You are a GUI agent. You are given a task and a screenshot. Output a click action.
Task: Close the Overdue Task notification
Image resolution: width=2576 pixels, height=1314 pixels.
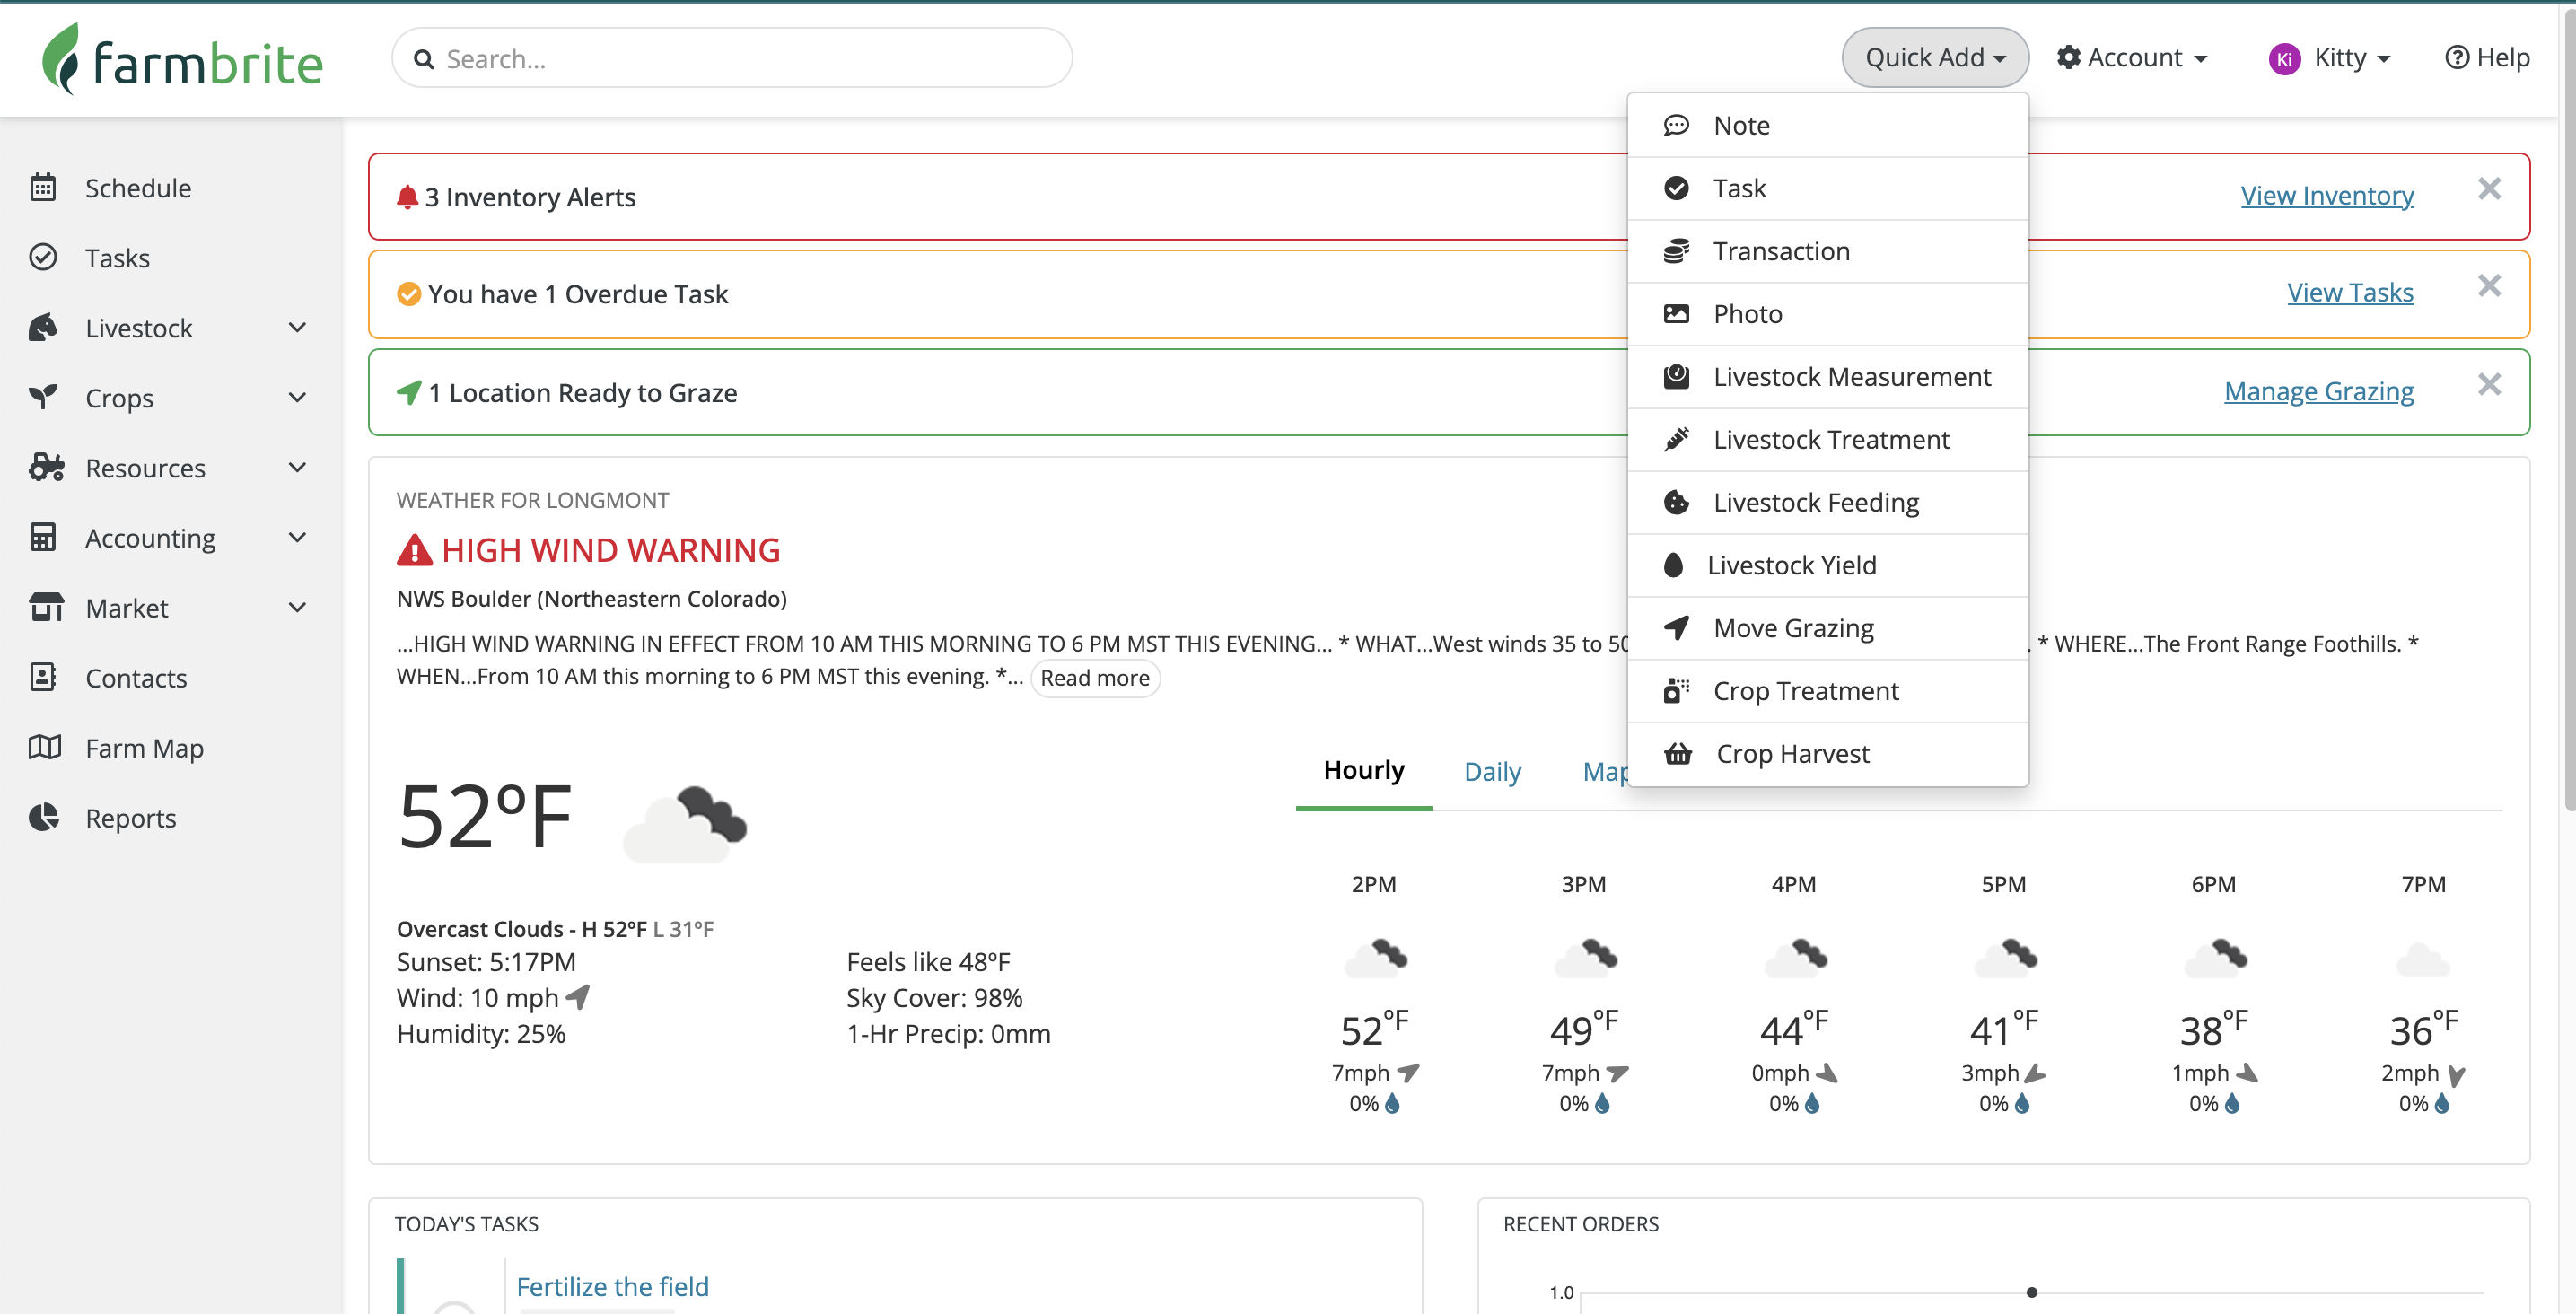pyautogui.click(x=2489, y=286)
